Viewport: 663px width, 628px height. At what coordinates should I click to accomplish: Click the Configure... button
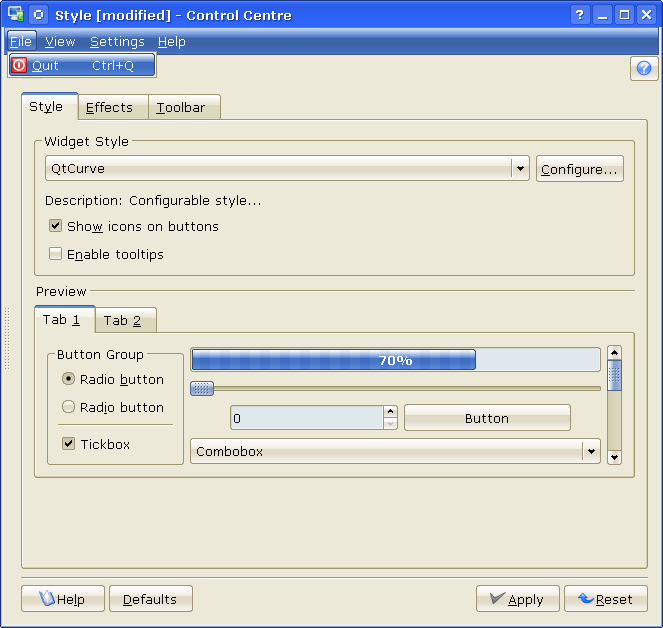pyautogui.click(x=579, y=169)
